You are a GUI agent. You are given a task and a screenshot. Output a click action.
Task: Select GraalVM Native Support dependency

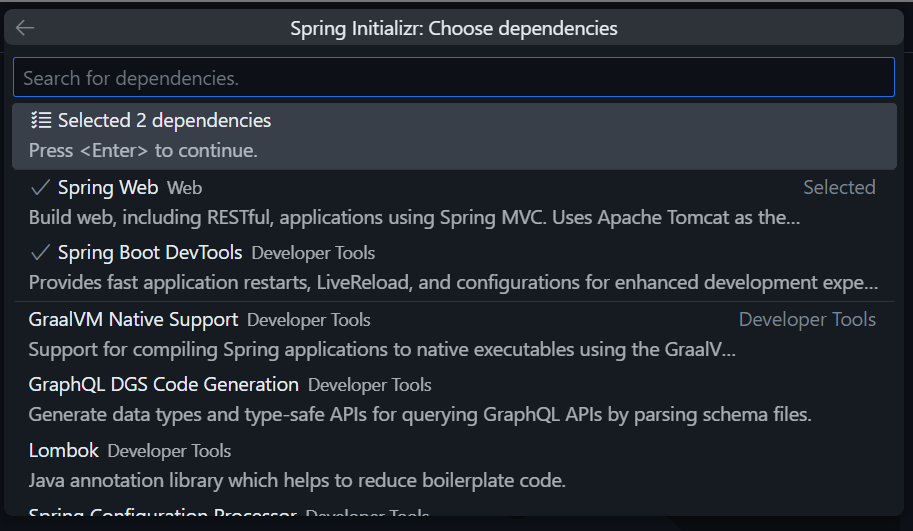tap(454, 335)
